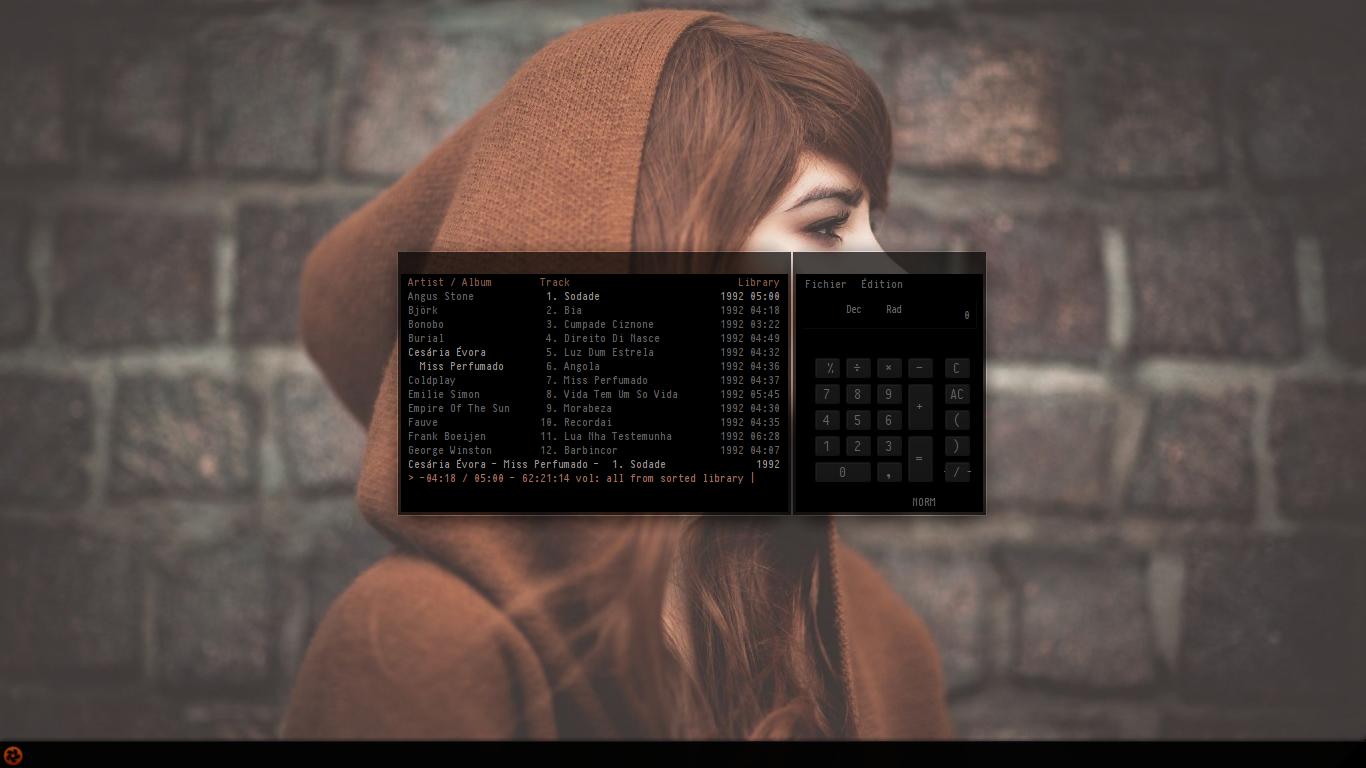
Task: Click the percent key on the calculator
Action: 828,368
